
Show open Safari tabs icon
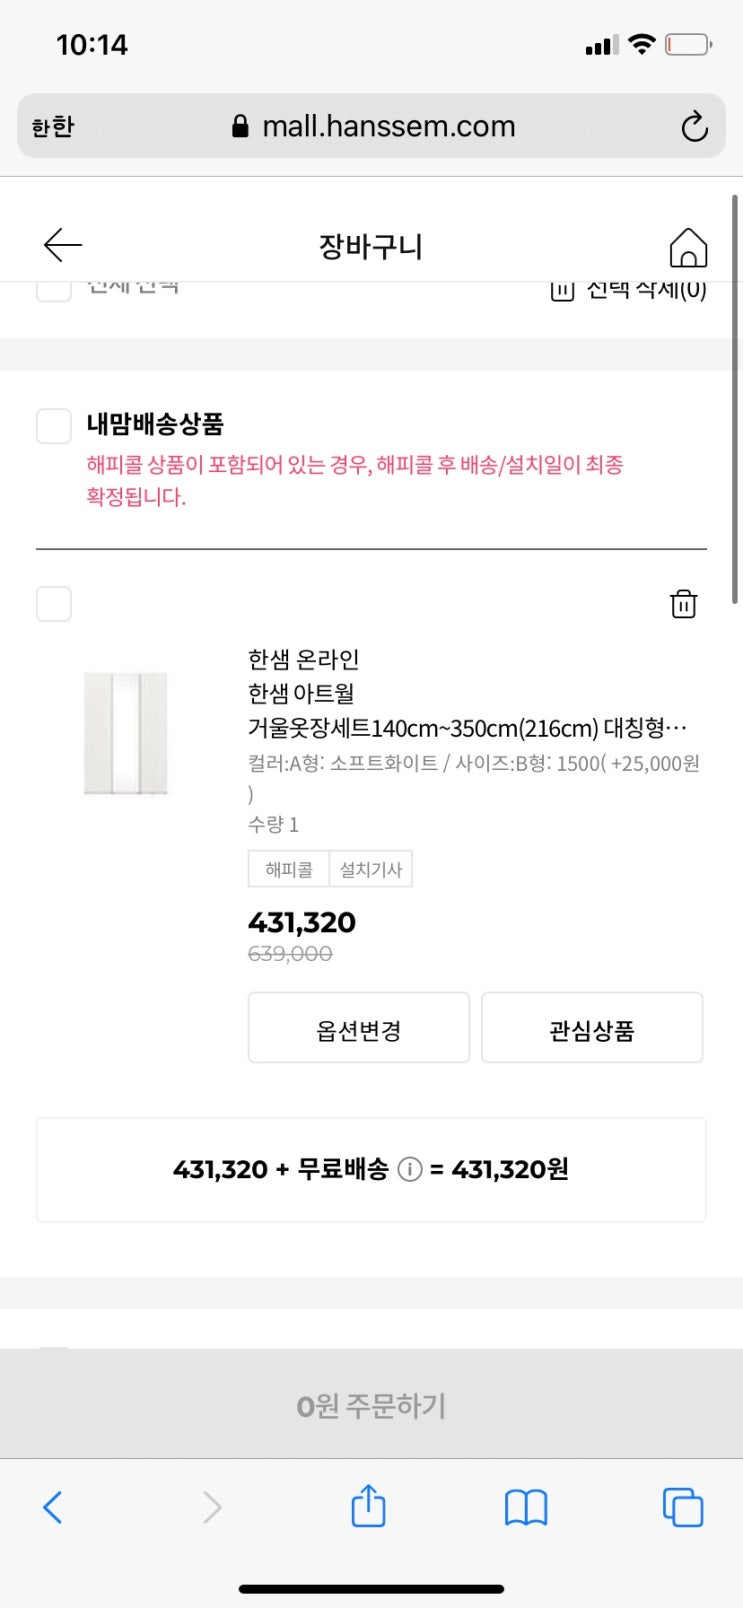click(x=683, y=1507)
